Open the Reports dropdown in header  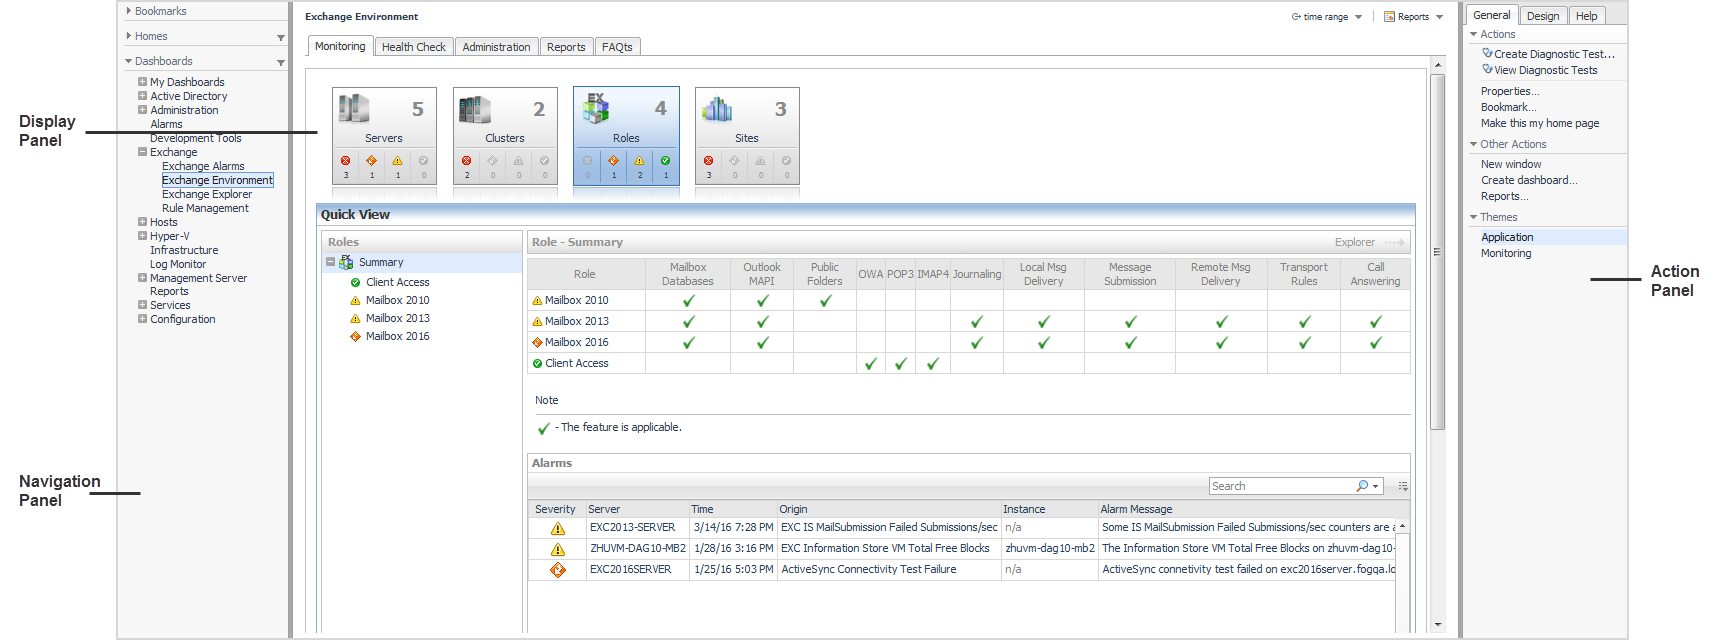coord(1414,17)
